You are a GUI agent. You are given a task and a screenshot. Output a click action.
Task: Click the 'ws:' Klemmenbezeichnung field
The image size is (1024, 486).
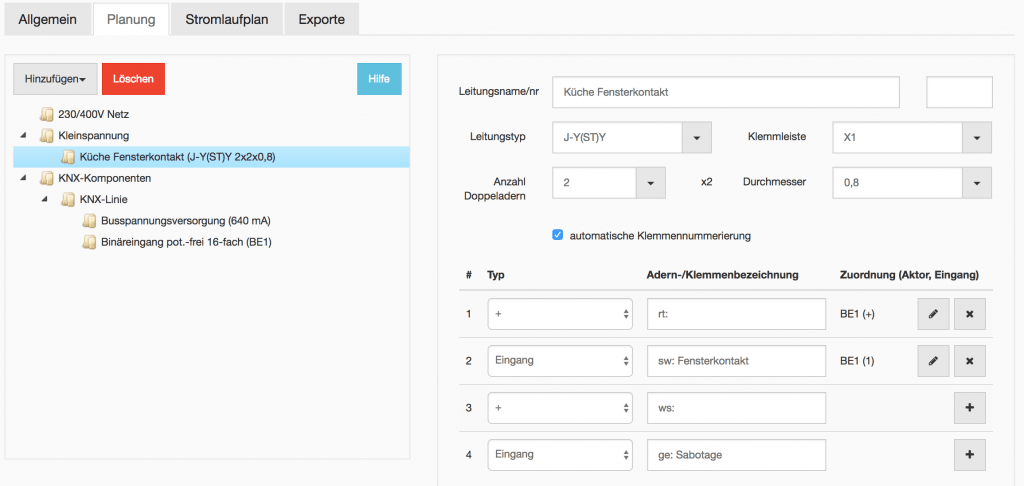click(x=737, y=408)
